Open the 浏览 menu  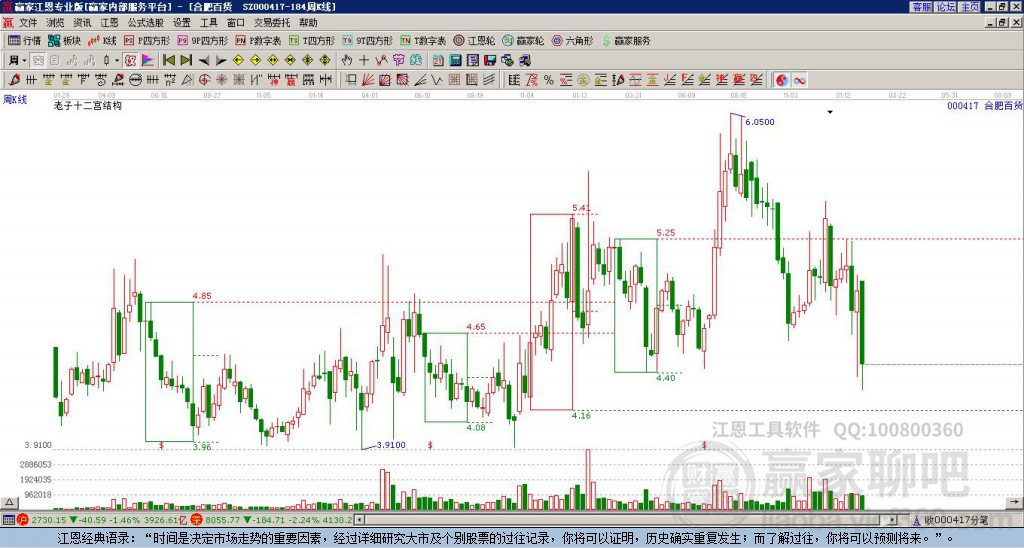(x=55, y=23)
